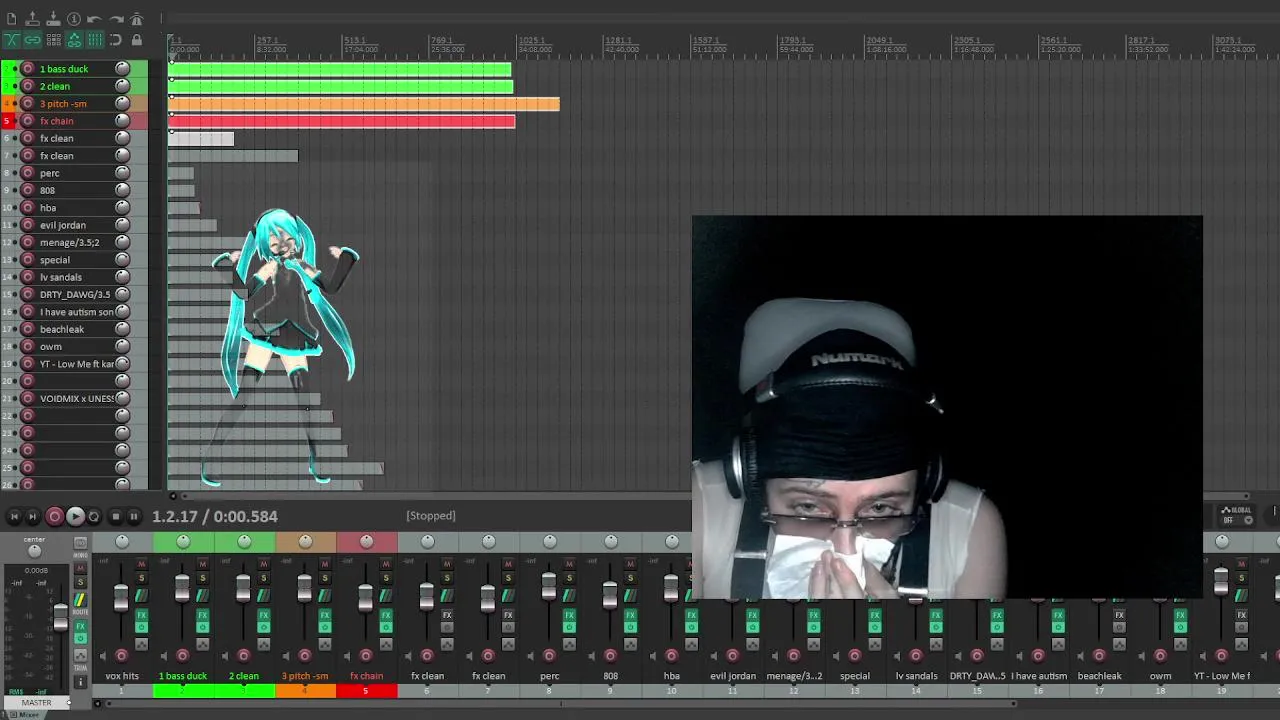This screenshot has width=1280, height=720.
Task: Click the vox hits volume fader
Action: [121, 598]
